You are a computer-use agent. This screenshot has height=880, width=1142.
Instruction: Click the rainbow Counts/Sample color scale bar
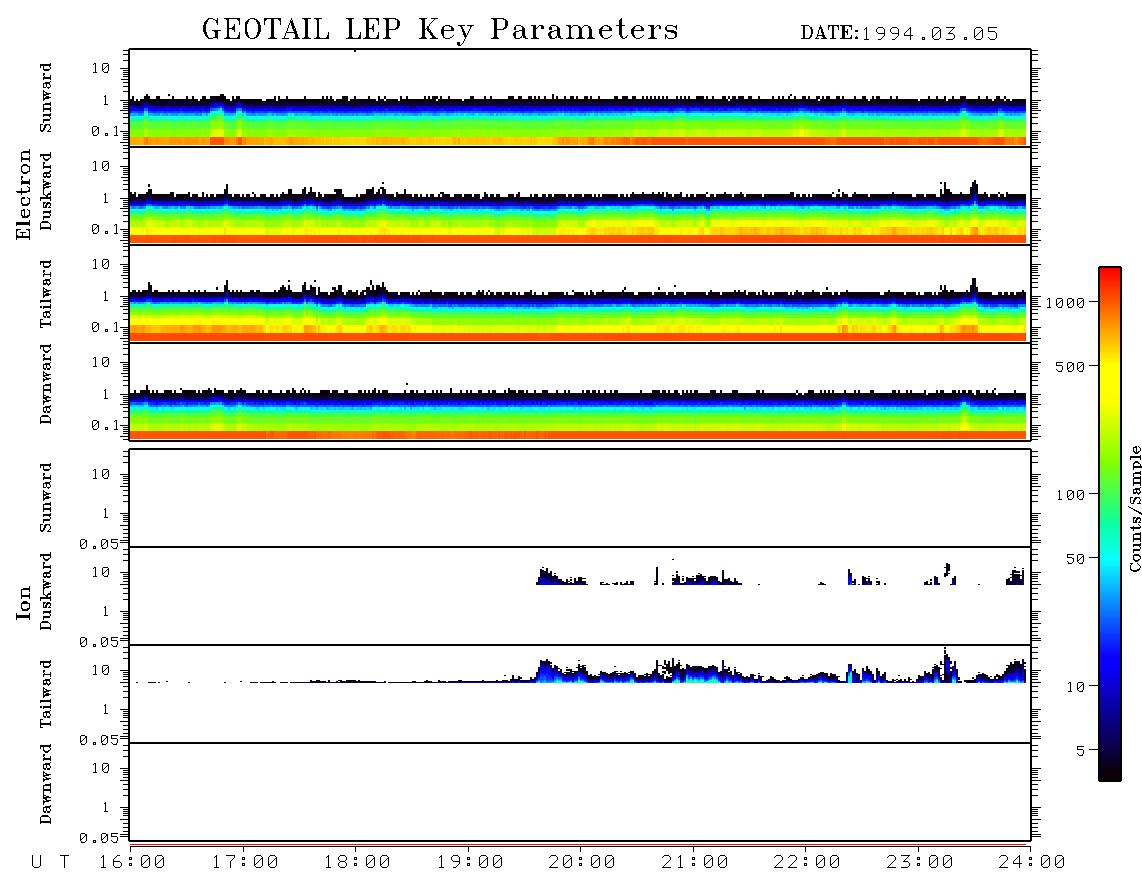pyautogui.click(x=1110, y=524)
